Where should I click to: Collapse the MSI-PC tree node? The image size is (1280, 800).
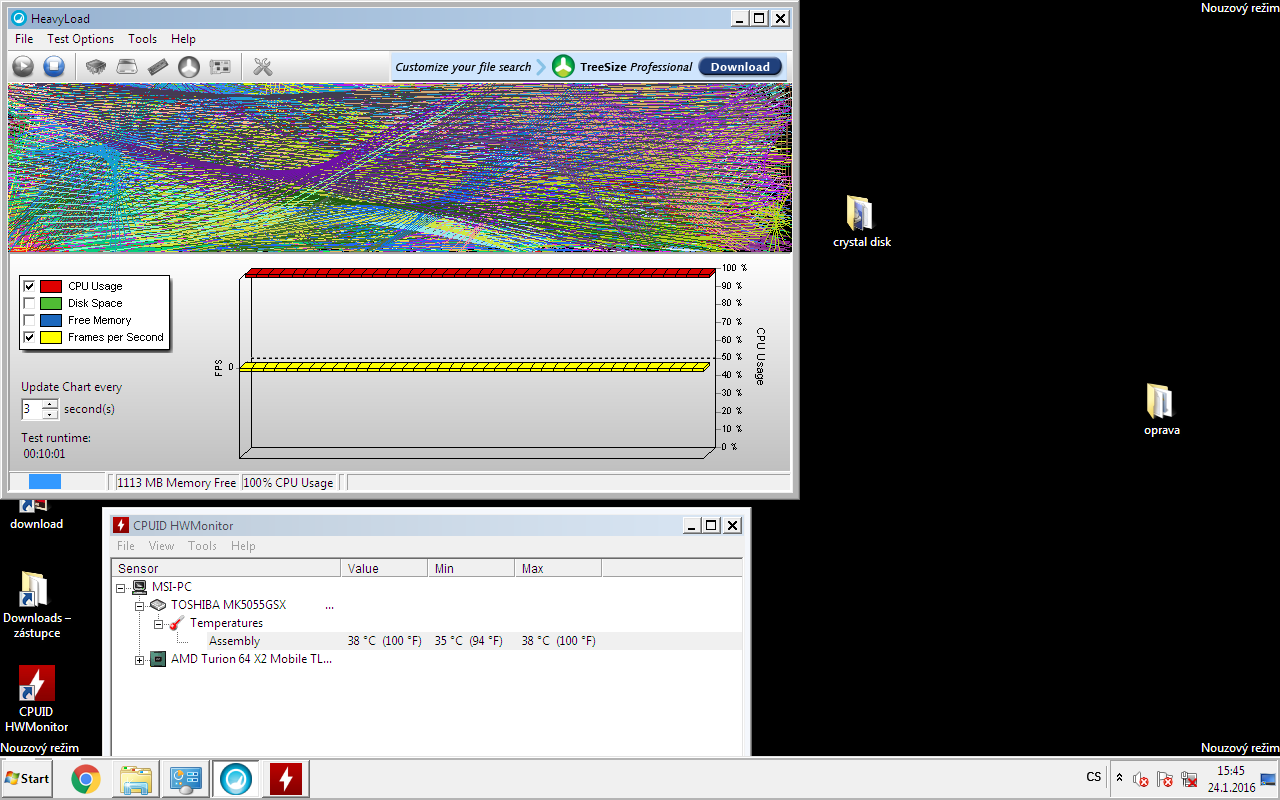(121, 587)
